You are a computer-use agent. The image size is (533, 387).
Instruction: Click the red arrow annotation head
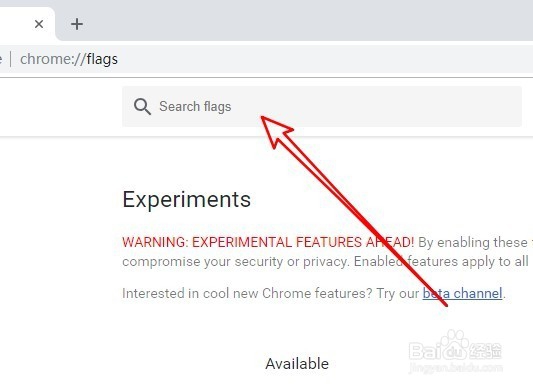point(276,131)
